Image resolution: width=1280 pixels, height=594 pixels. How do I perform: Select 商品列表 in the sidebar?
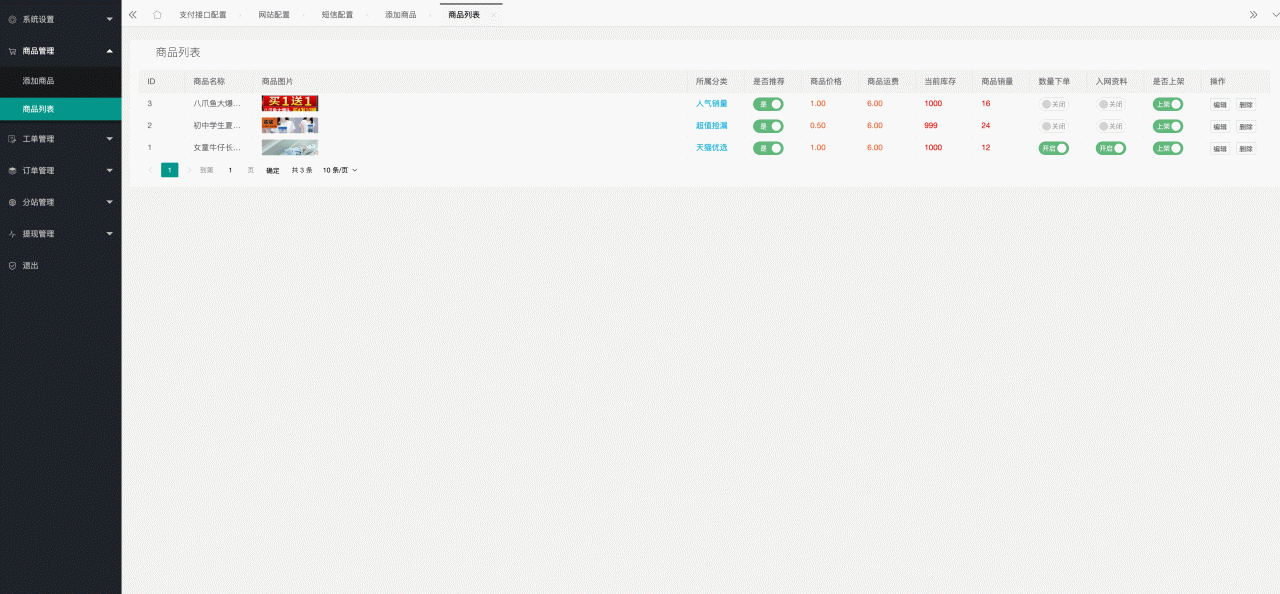[60, 109]
